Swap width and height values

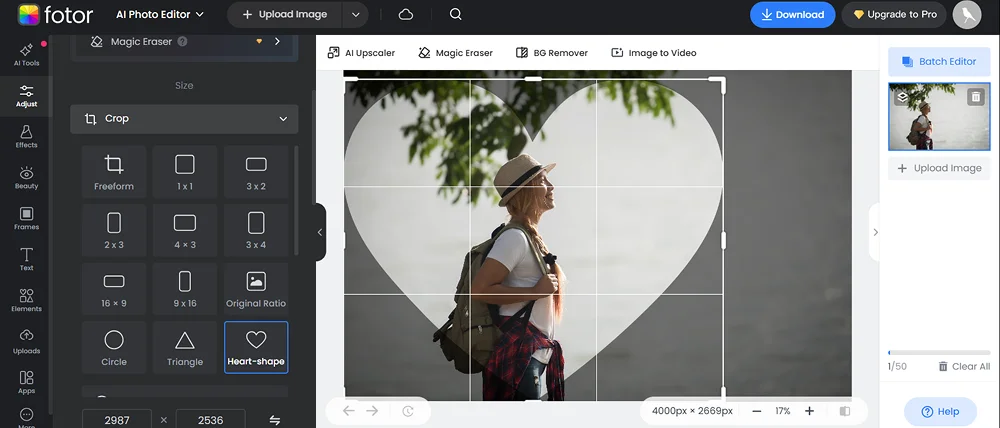275,420
